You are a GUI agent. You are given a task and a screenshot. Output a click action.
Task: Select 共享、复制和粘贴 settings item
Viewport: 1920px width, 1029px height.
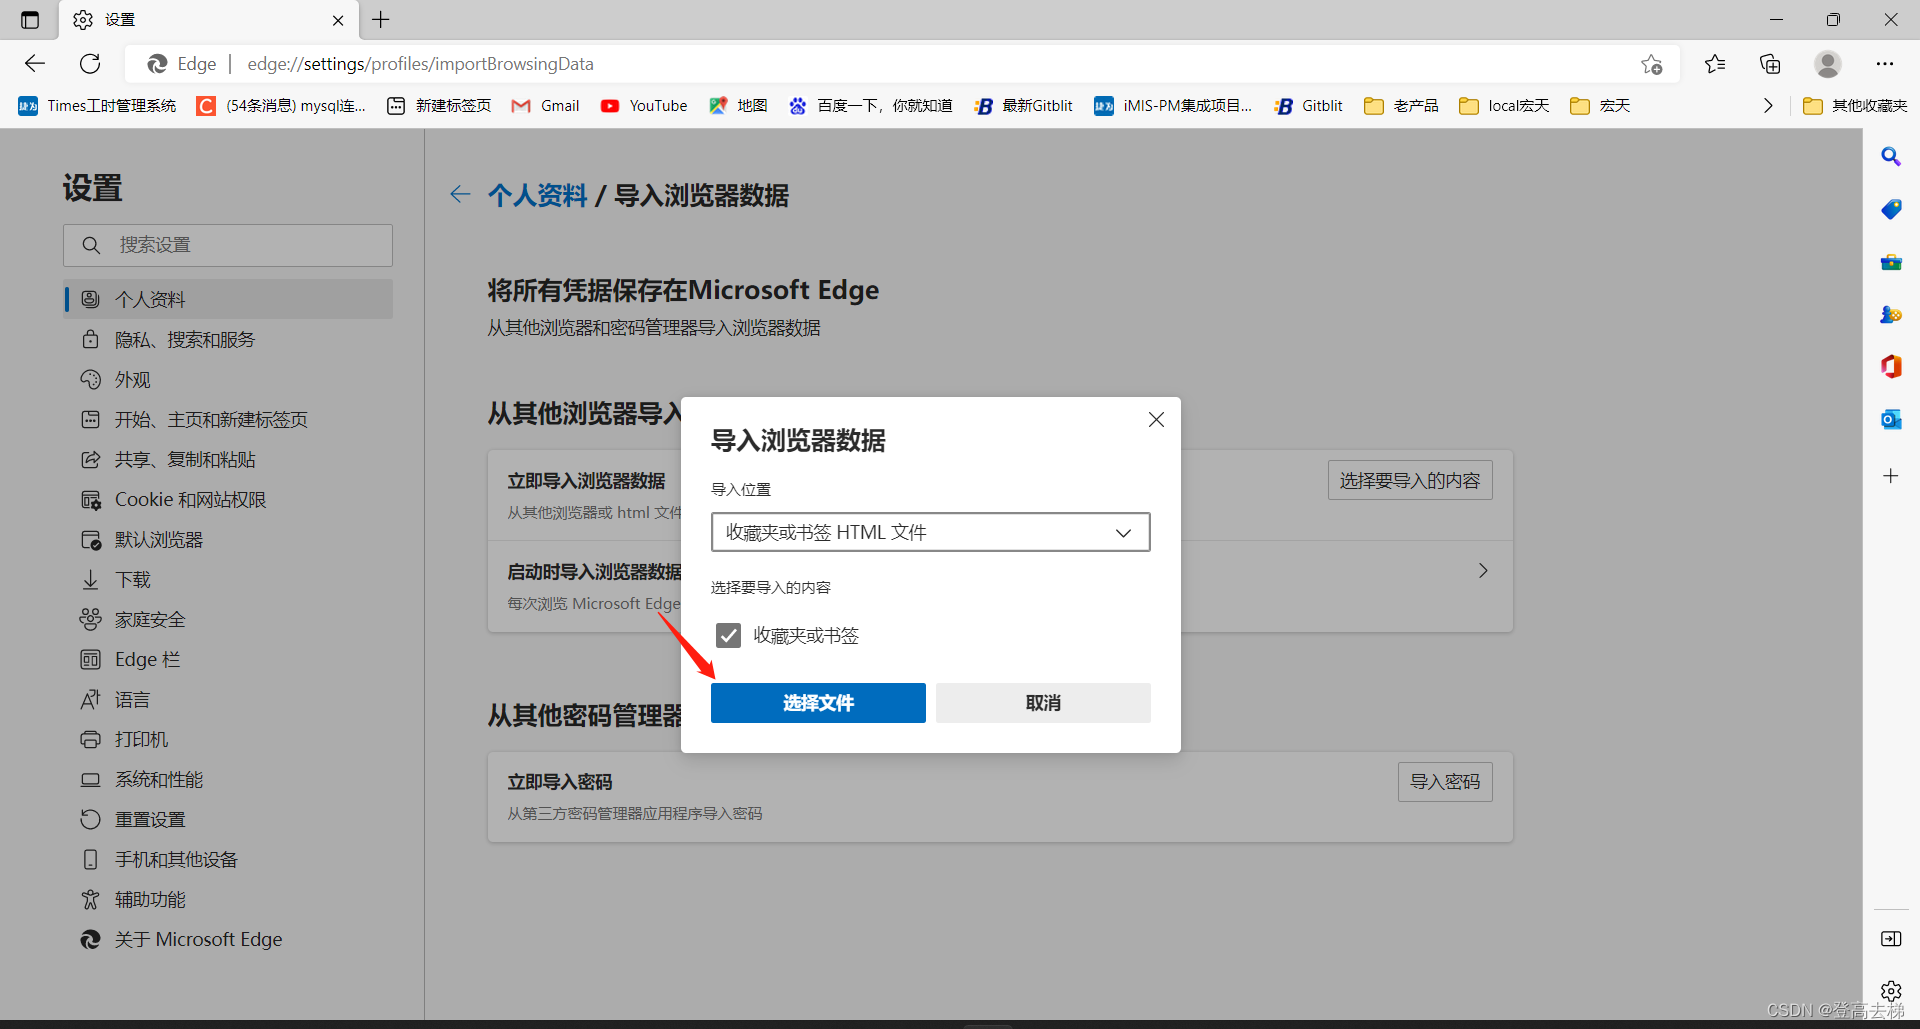point(228,460)
